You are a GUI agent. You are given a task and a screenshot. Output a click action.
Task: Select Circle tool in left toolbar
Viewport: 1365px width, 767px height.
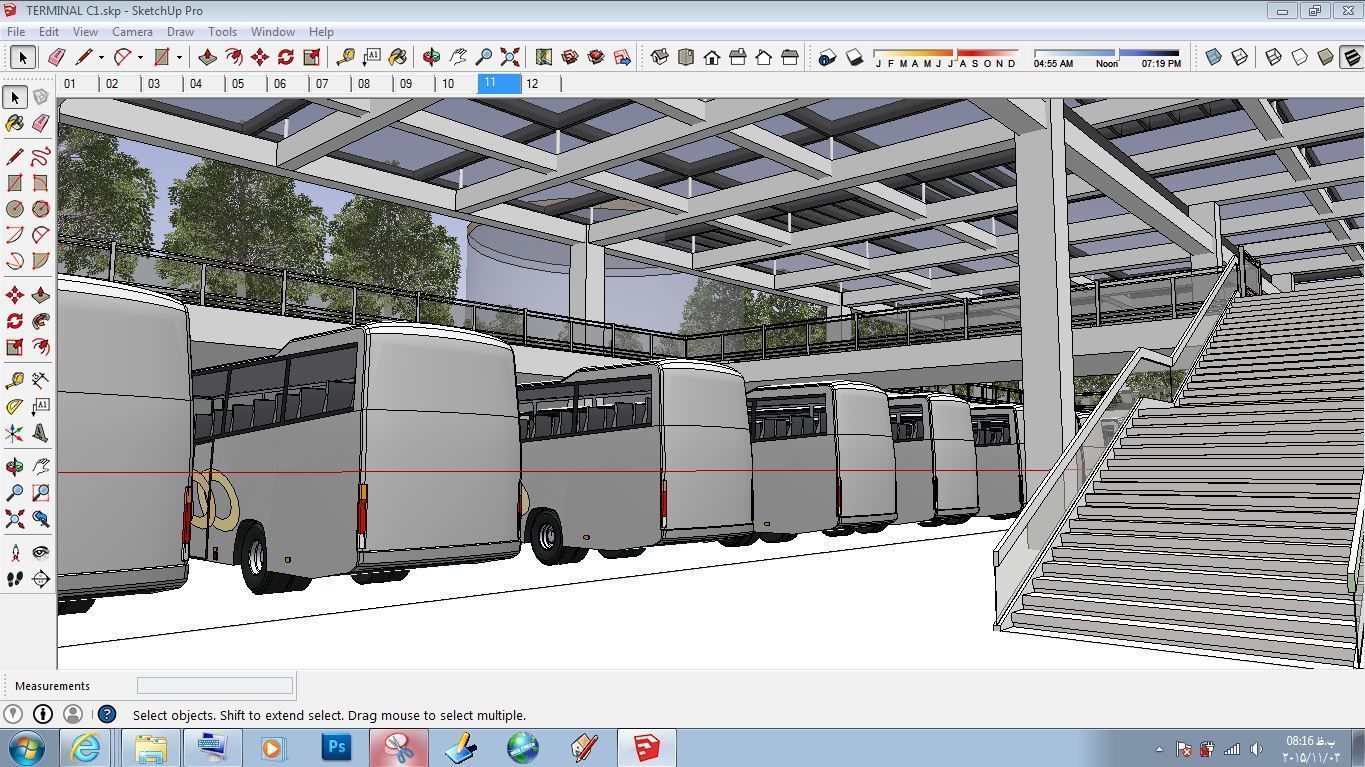click(15, 209)
